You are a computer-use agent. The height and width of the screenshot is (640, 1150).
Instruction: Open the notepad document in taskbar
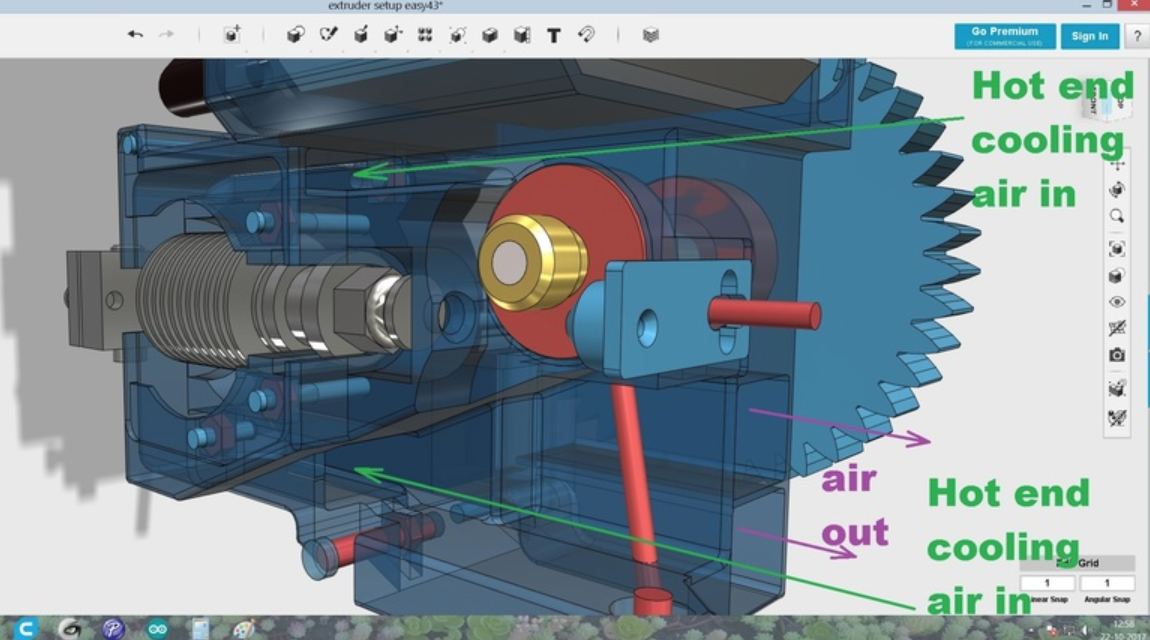pyautogui.click(x=199, y=628)
